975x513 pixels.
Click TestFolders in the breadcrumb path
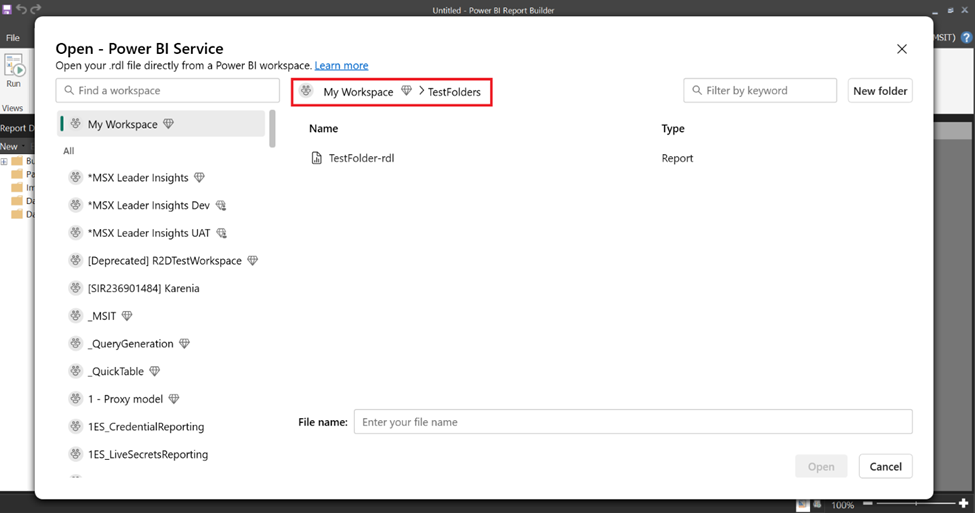[454, 91]
